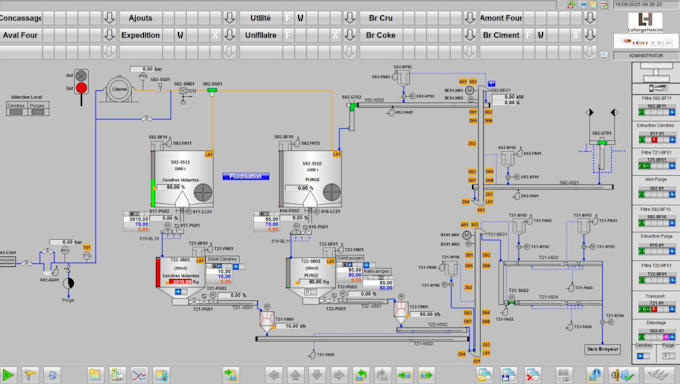Click blue button of Extraction Cendres group
Screen dimensions: 680x384
pyautogui.click(x=672, y=140)
